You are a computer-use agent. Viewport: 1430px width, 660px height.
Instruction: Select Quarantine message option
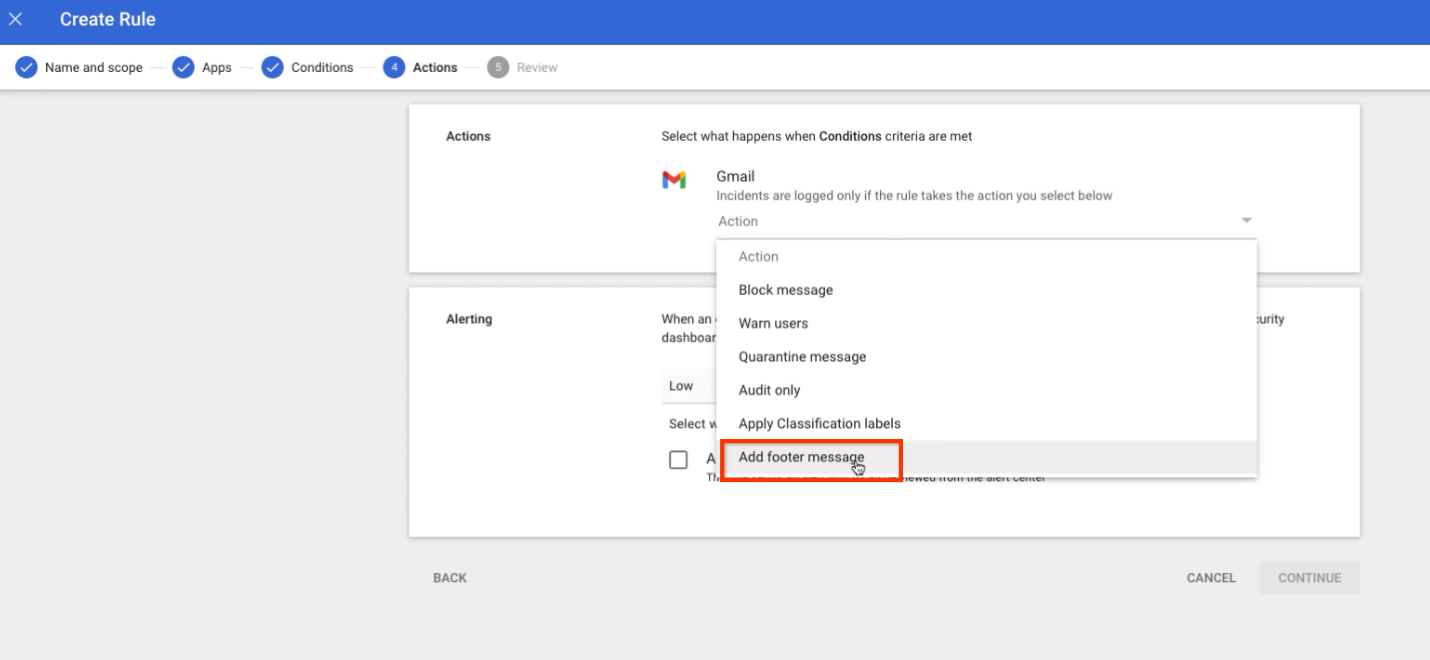802,357
